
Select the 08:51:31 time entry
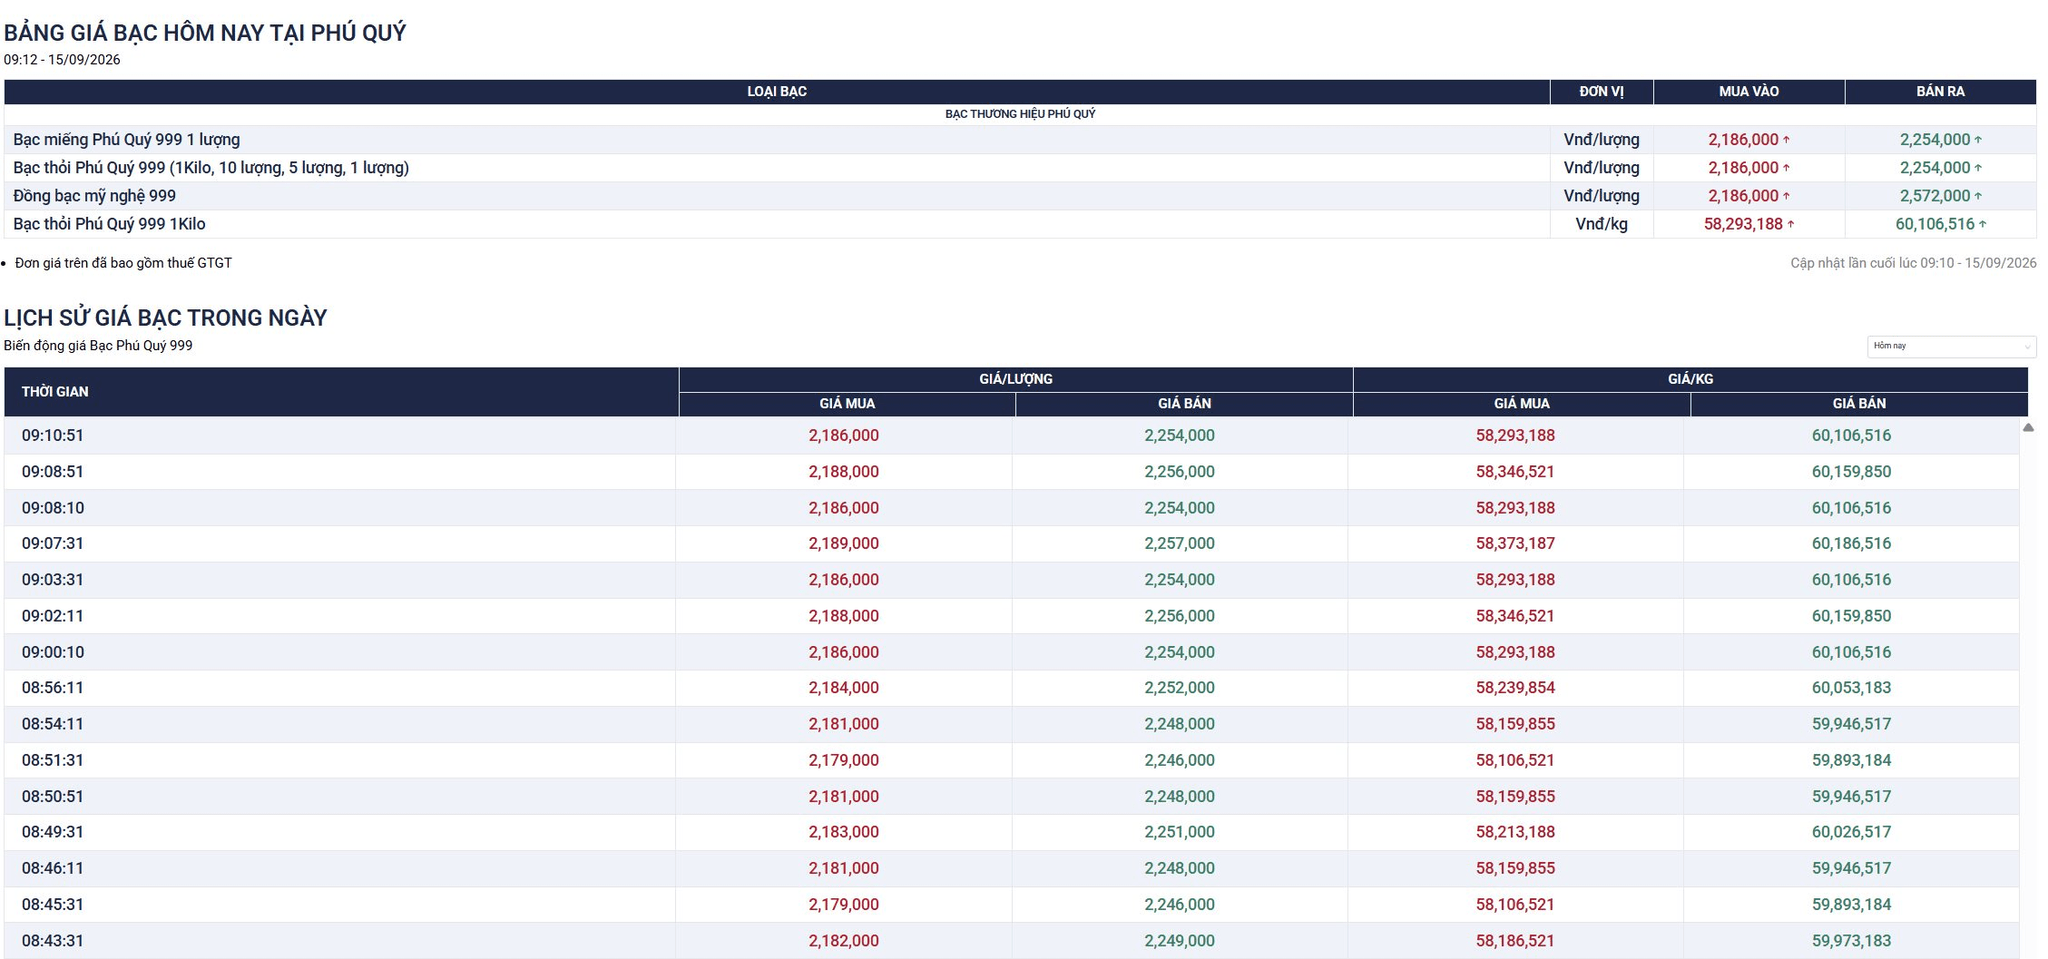[53, 760]
